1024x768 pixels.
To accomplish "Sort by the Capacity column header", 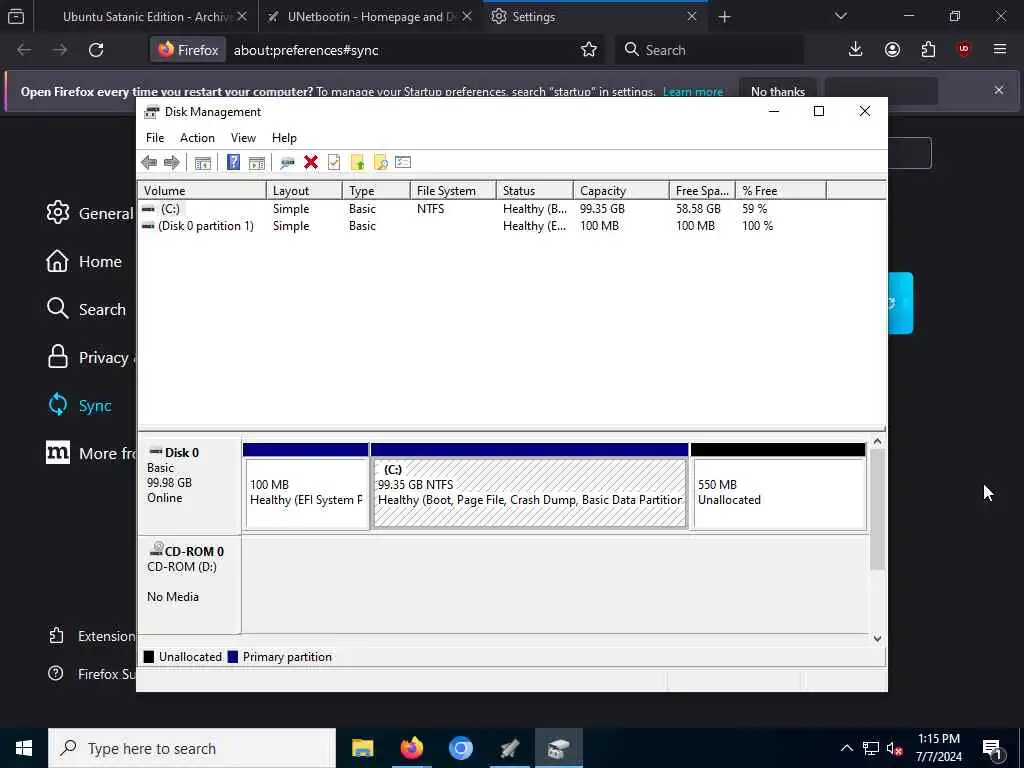I will coord(621,191).
